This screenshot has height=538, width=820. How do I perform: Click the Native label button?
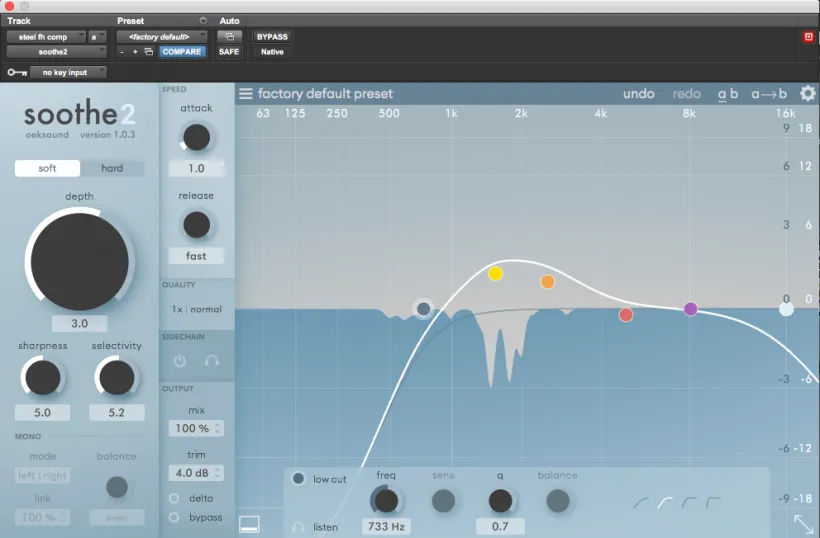272,52
